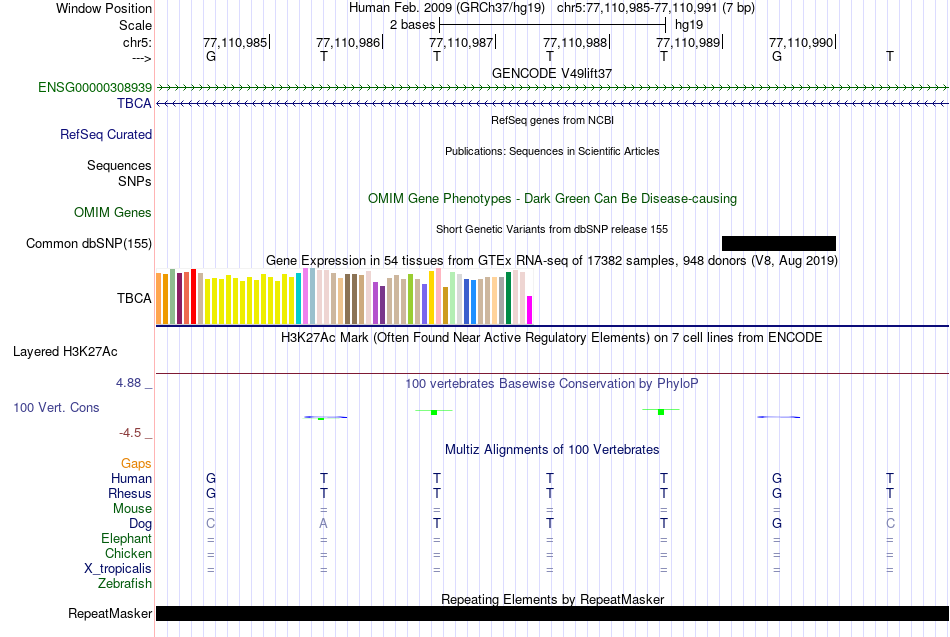
Task: Select the blue TBCA GENCODE gene label
Action: (x=135, y=103)
